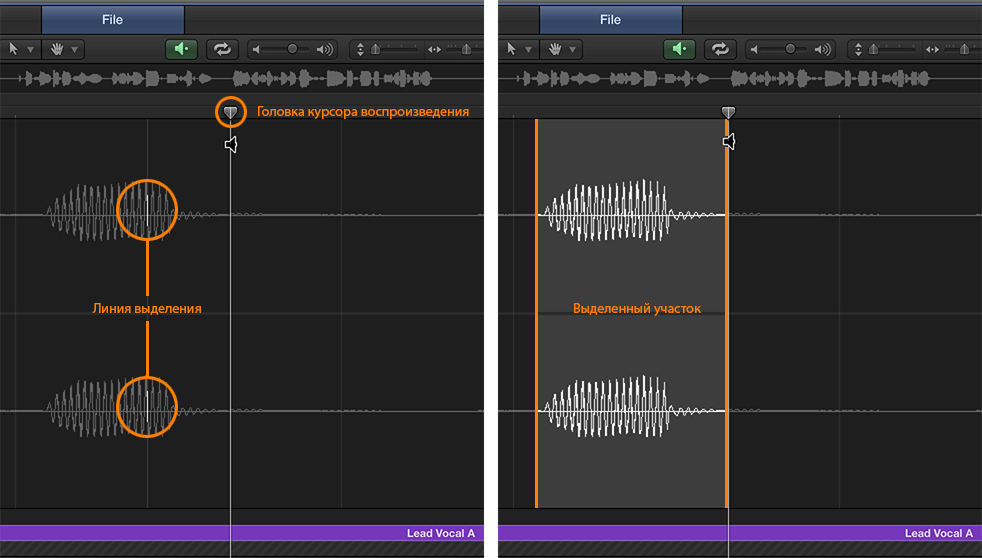Click the playhead head in left editor
This screenshot has height=558, width=982.
click(230, 112)
